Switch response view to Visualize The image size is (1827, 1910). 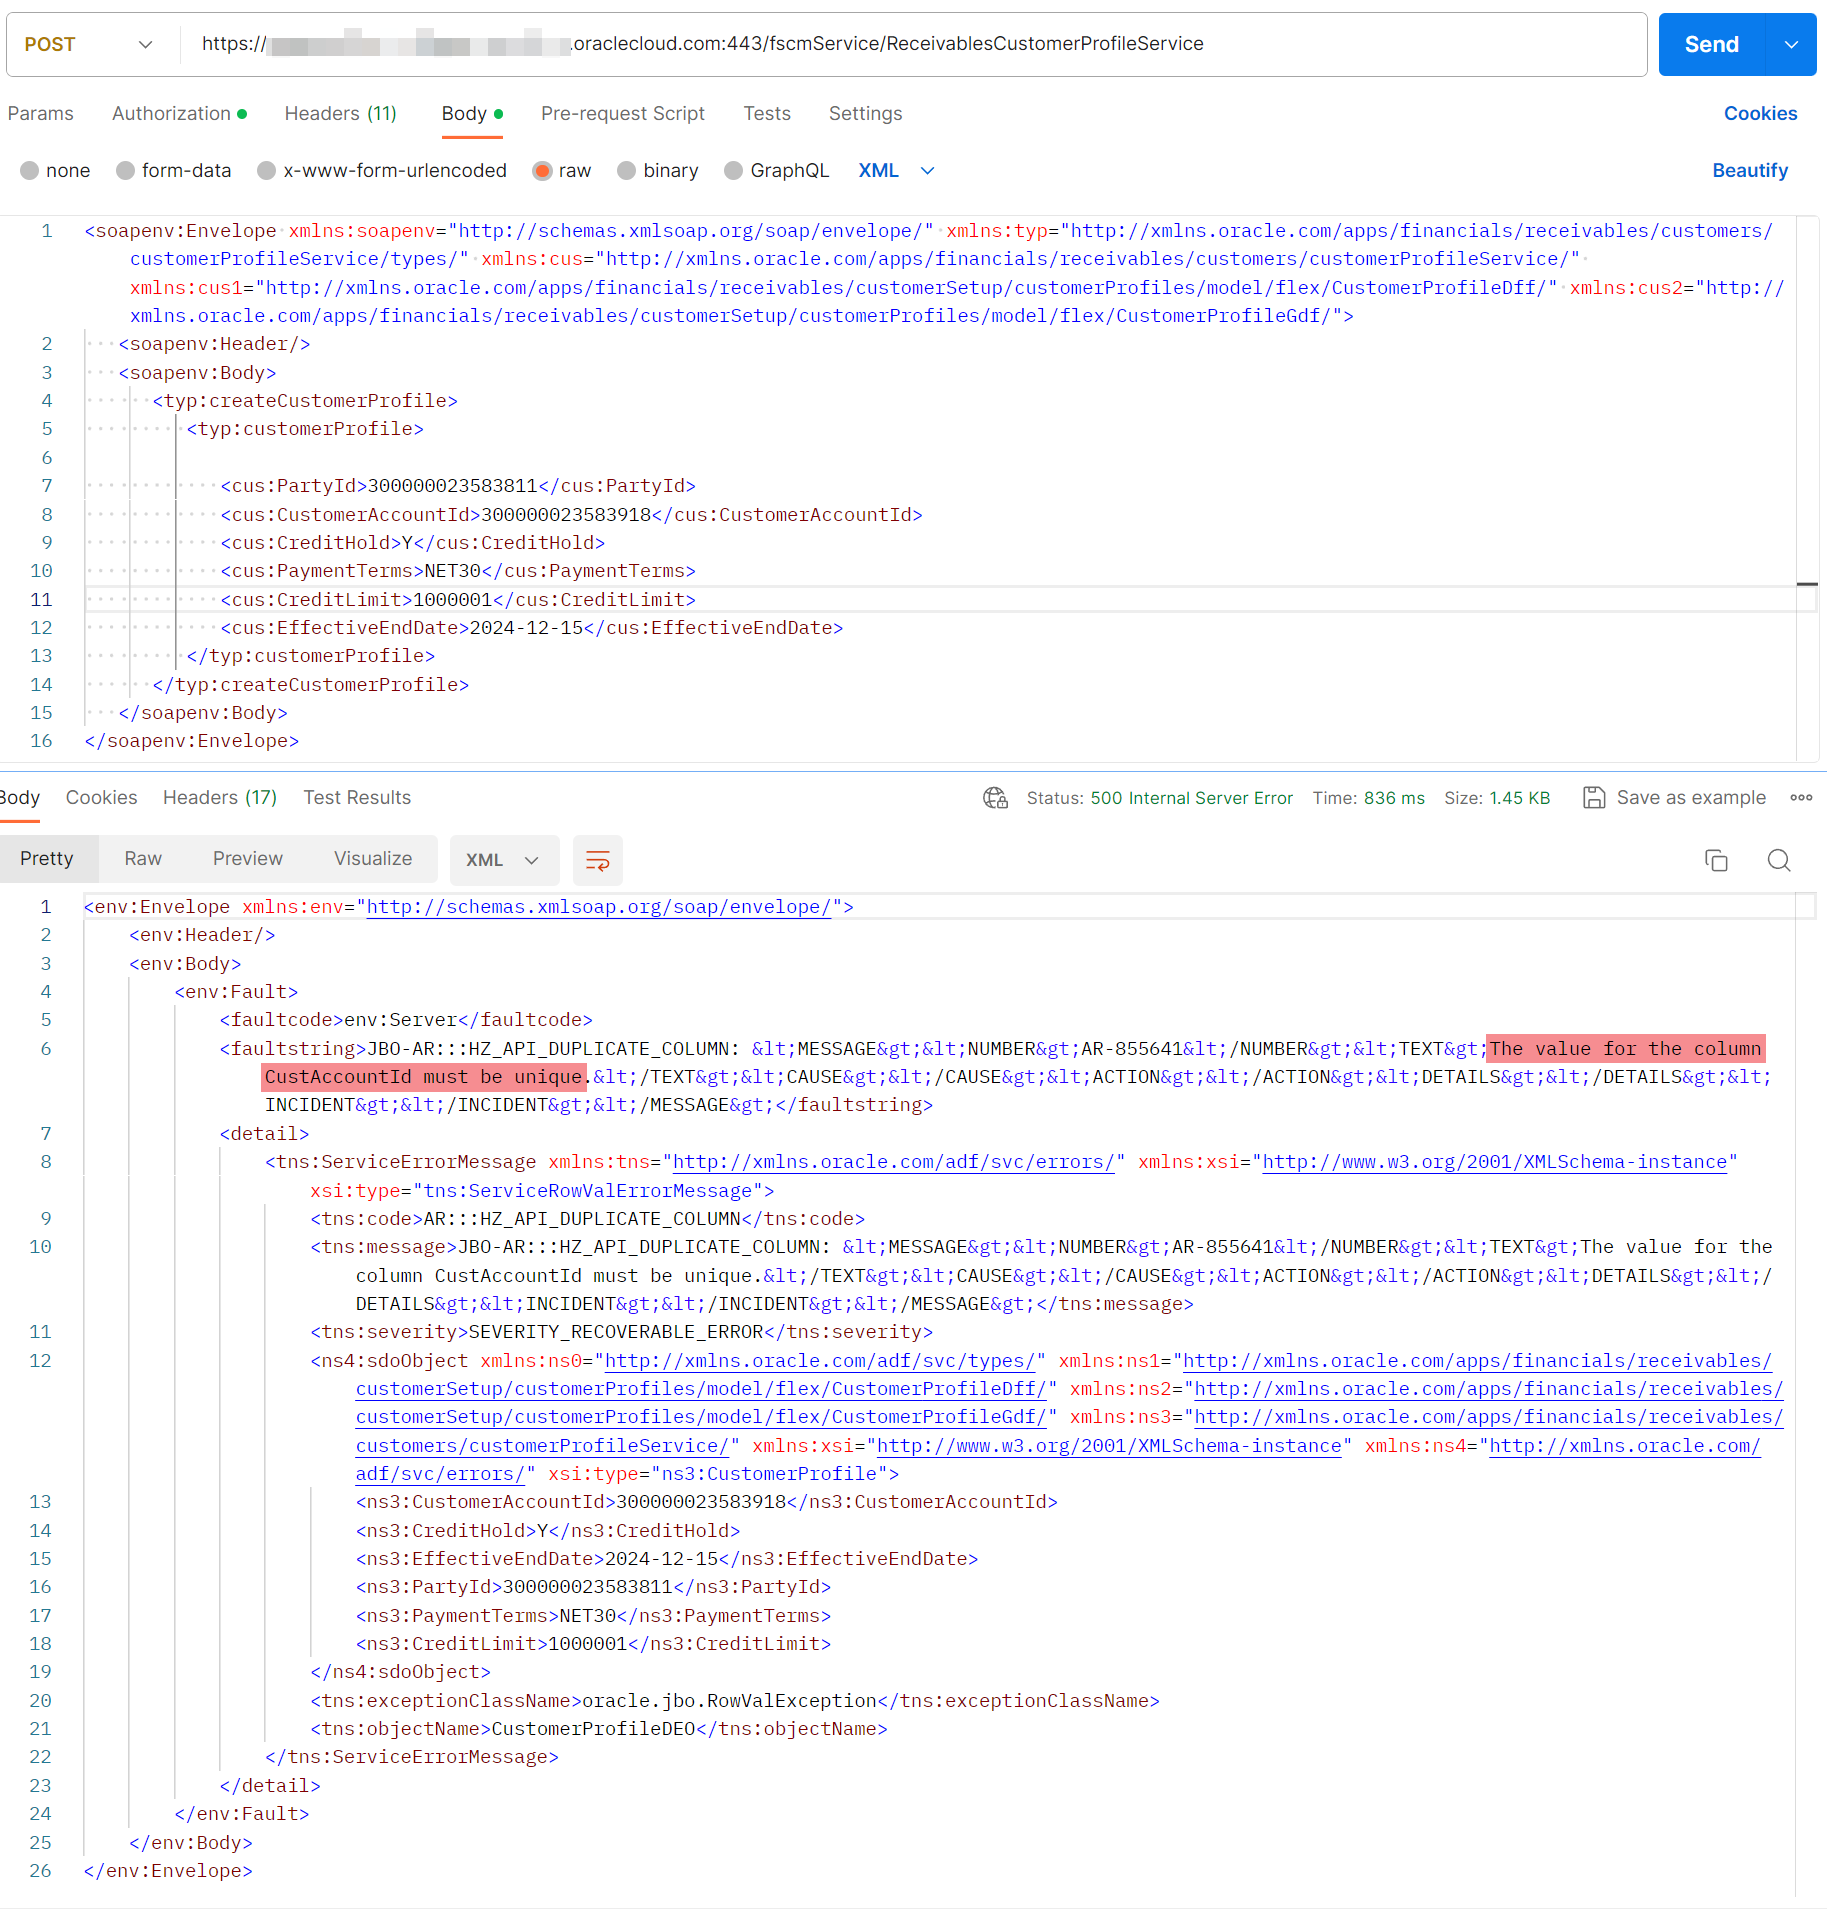[373, 859]
